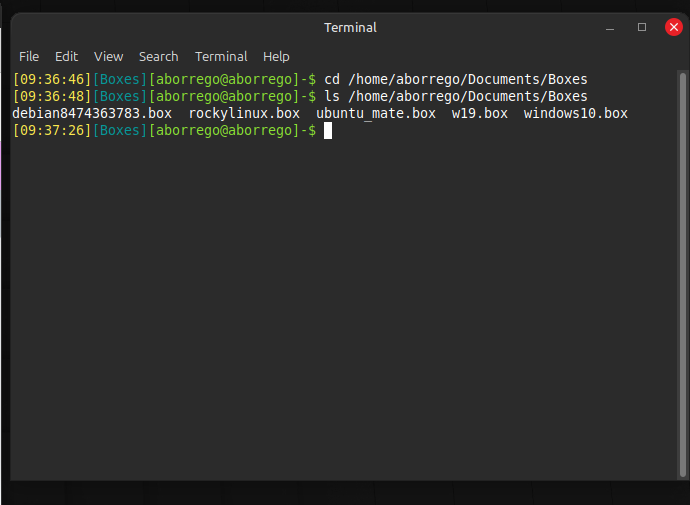Click windows10.box in the output
Image resolution: width=690 pixels, height=505 pixels.
pyautogui.click(x=576, y=113)
